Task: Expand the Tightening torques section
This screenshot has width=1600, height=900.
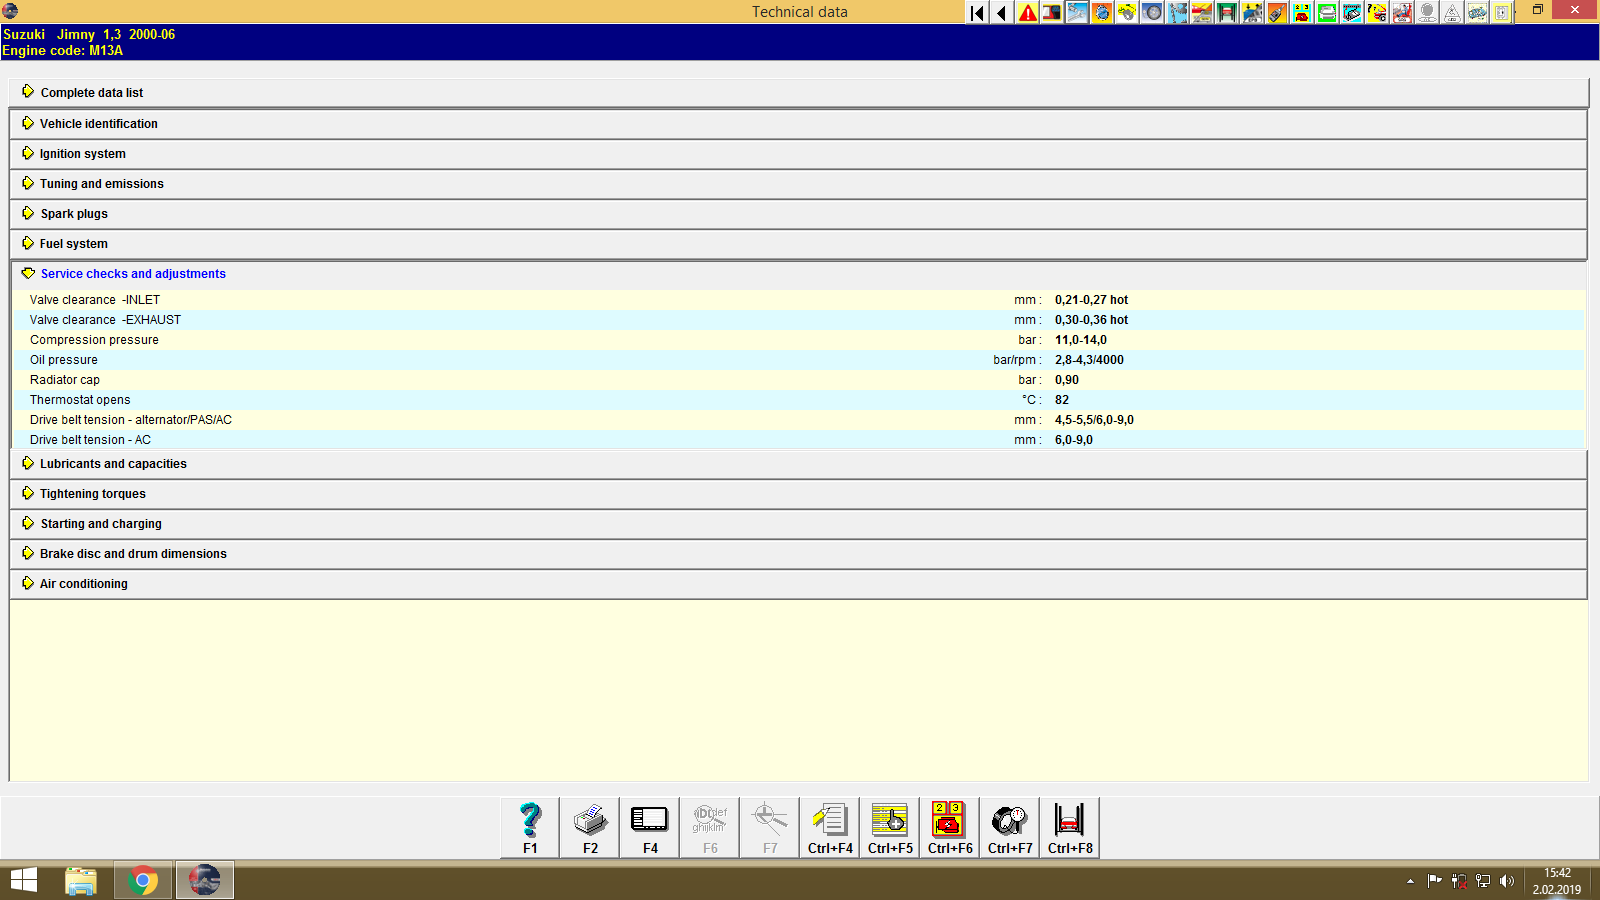Action: (91, 493)
